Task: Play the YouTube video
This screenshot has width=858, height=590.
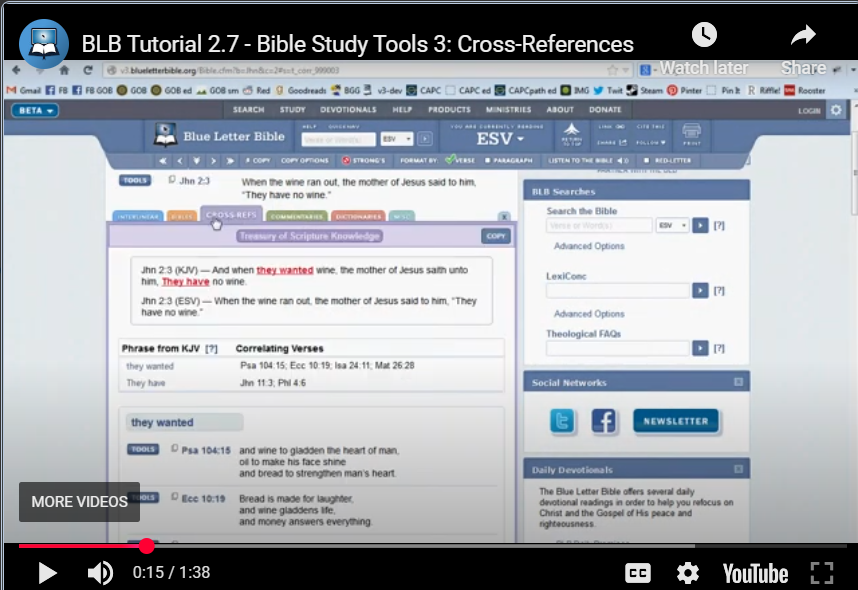Action: click(48, 573)
